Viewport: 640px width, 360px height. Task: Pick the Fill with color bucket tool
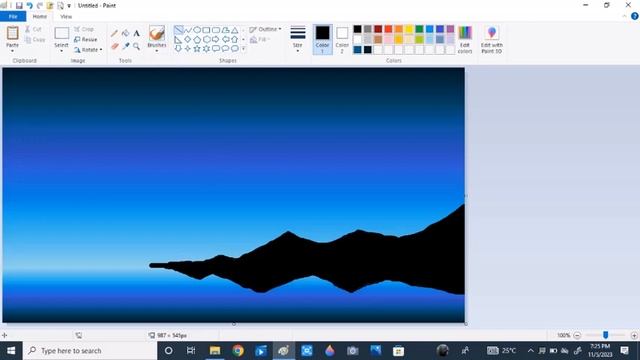[x=126, y=33]
